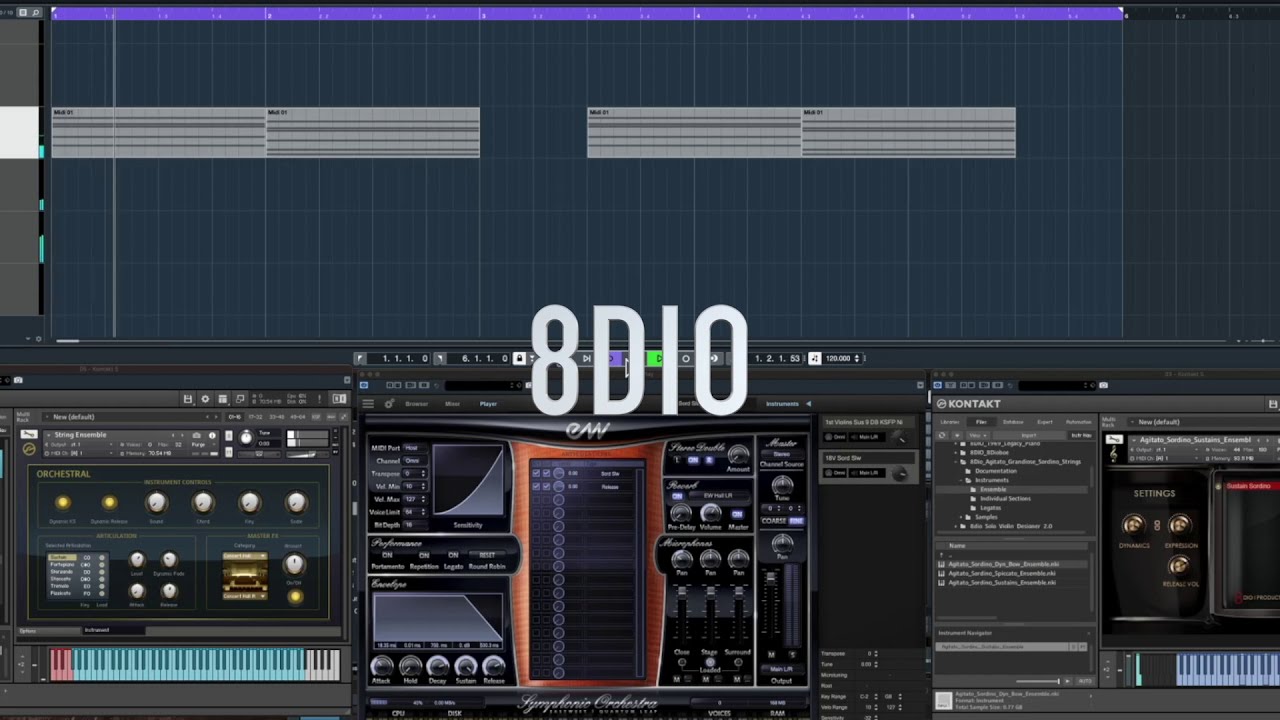Select Agitato_Sordino_Spiccato_Ensemble.nki file

[1002, 573]
